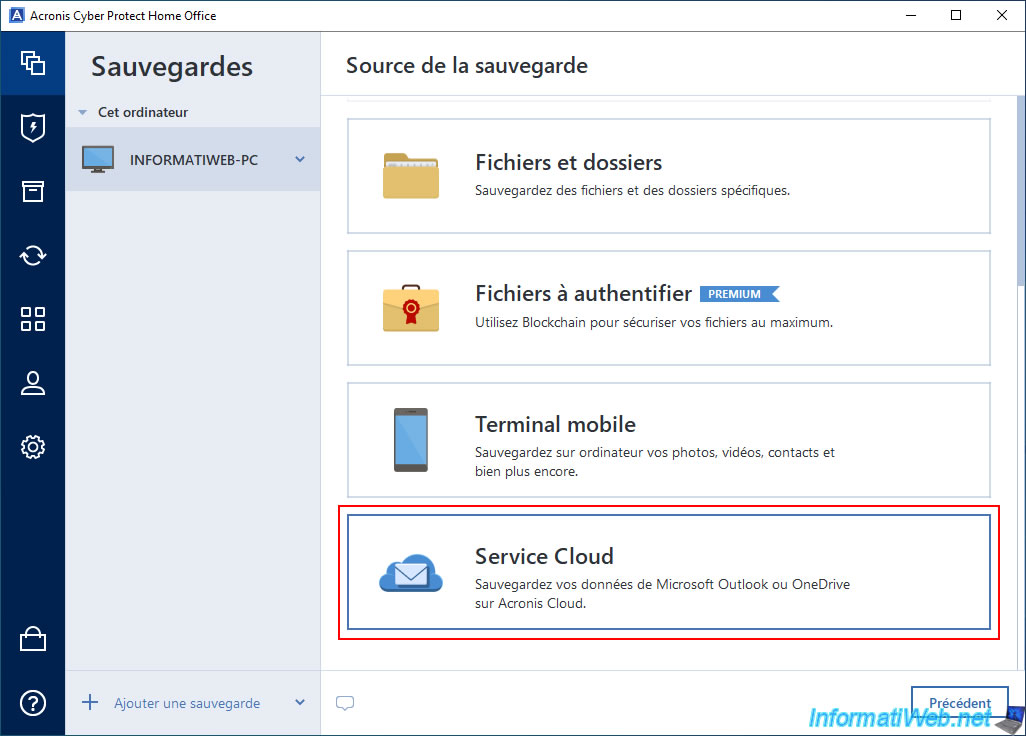Image resolution: width=1026 pixels, height=736 pixels.
Task: Open the Settings gear icon
Action: (x=33, y=447)
